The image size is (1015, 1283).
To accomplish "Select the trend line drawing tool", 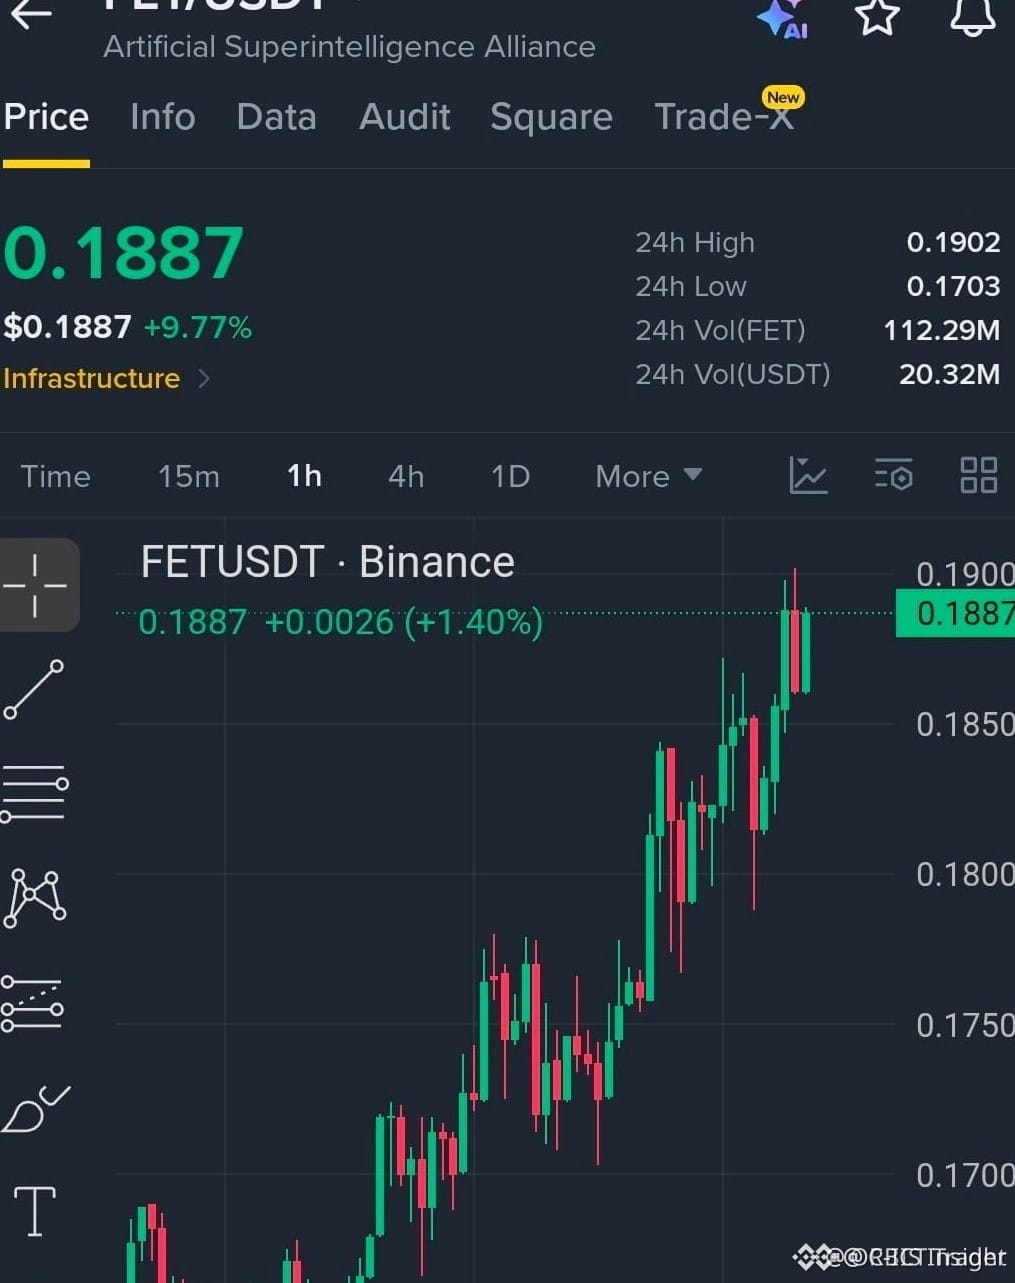I will (x=34, y=689).
